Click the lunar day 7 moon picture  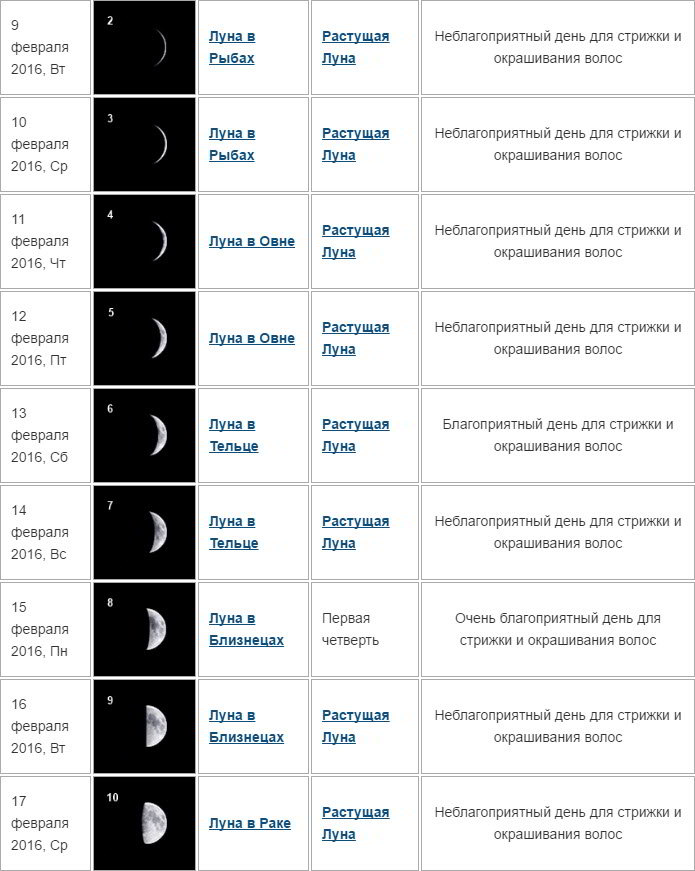145,532
